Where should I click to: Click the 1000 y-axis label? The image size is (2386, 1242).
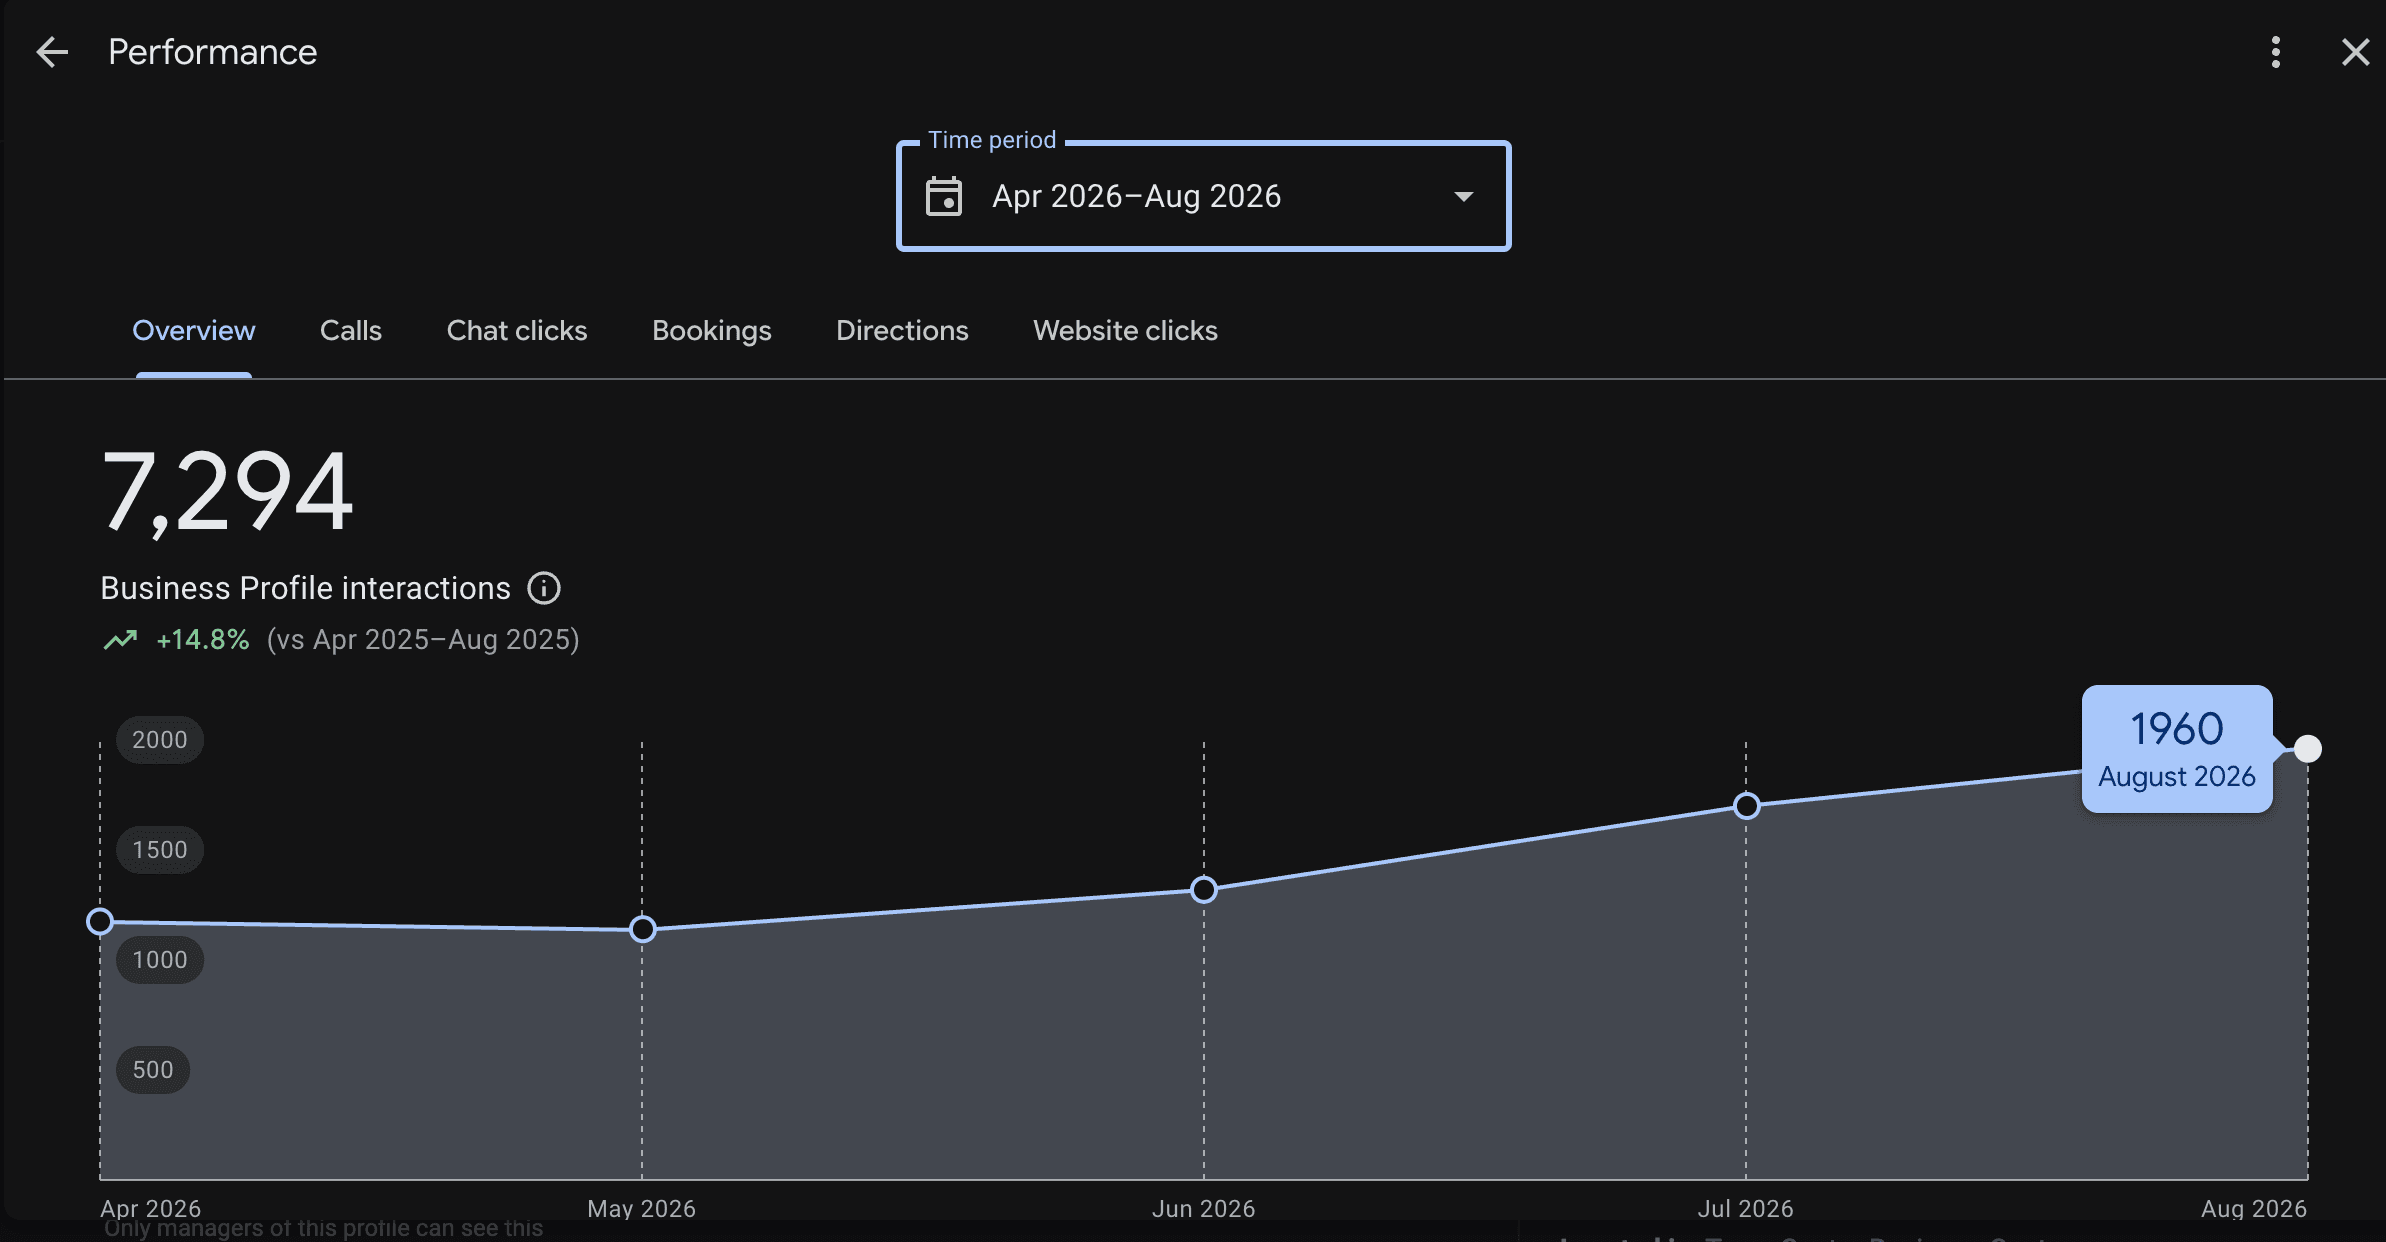point(160,960)
